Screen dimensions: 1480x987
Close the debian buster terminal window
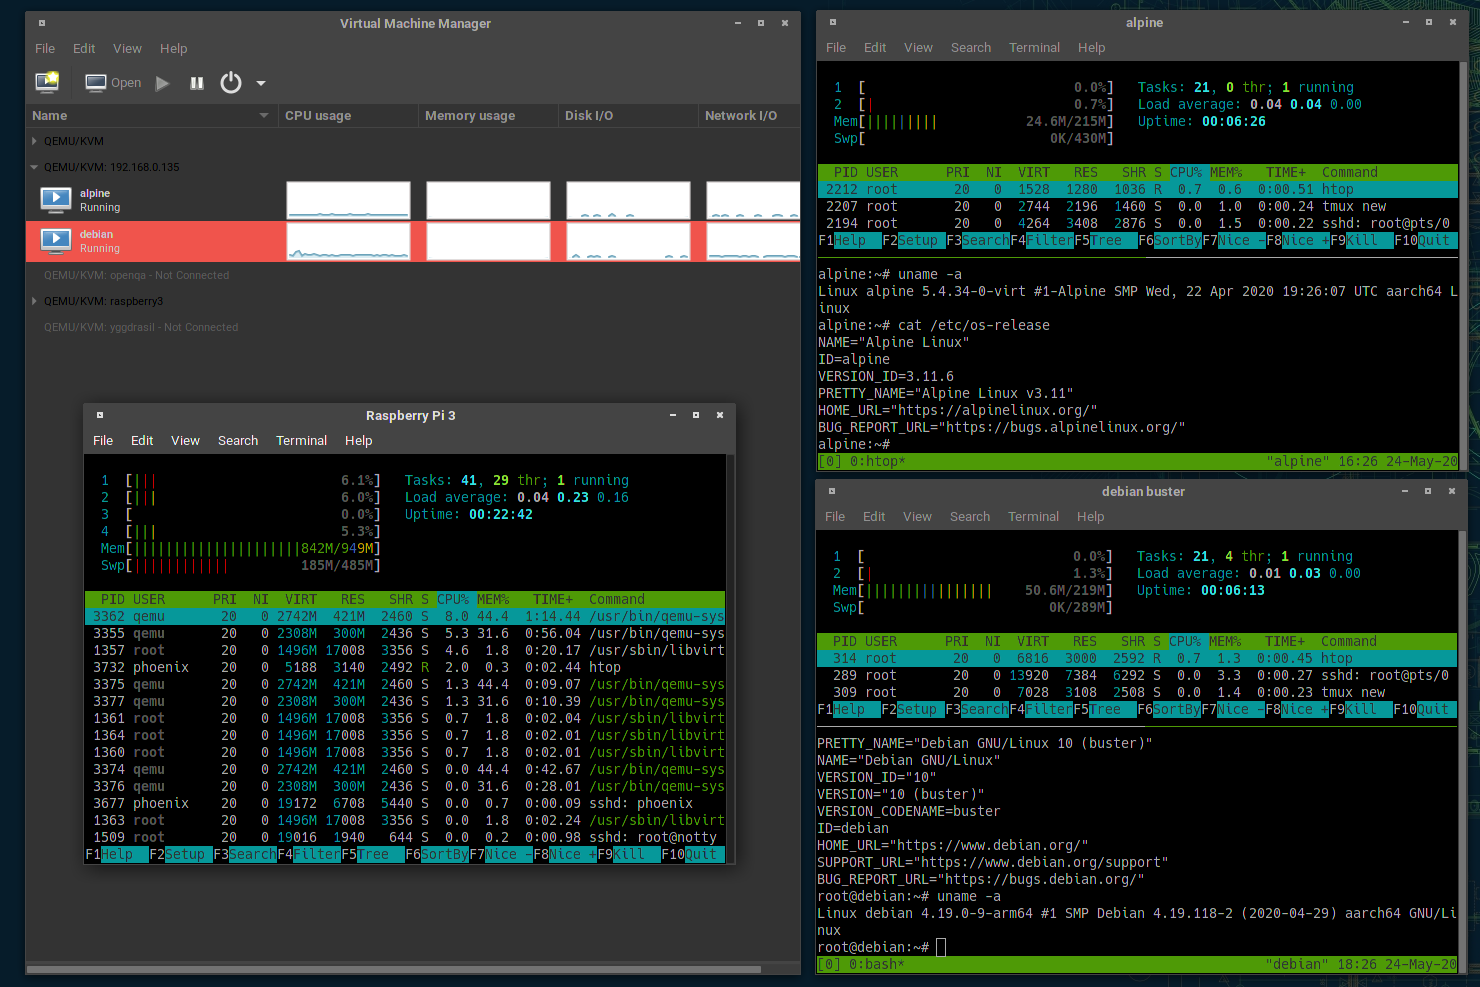click(1452, 491)
